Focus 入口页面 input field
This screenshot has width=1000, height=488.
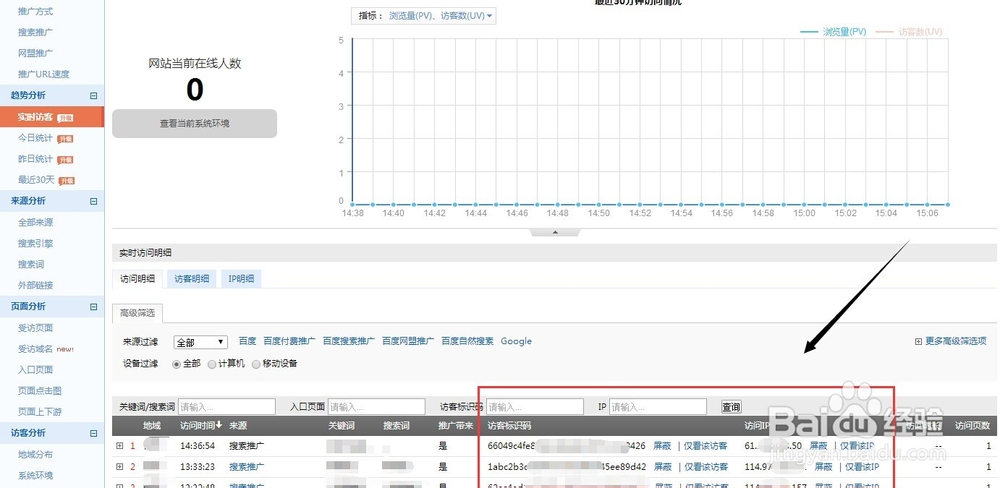(x=376, y=407)
